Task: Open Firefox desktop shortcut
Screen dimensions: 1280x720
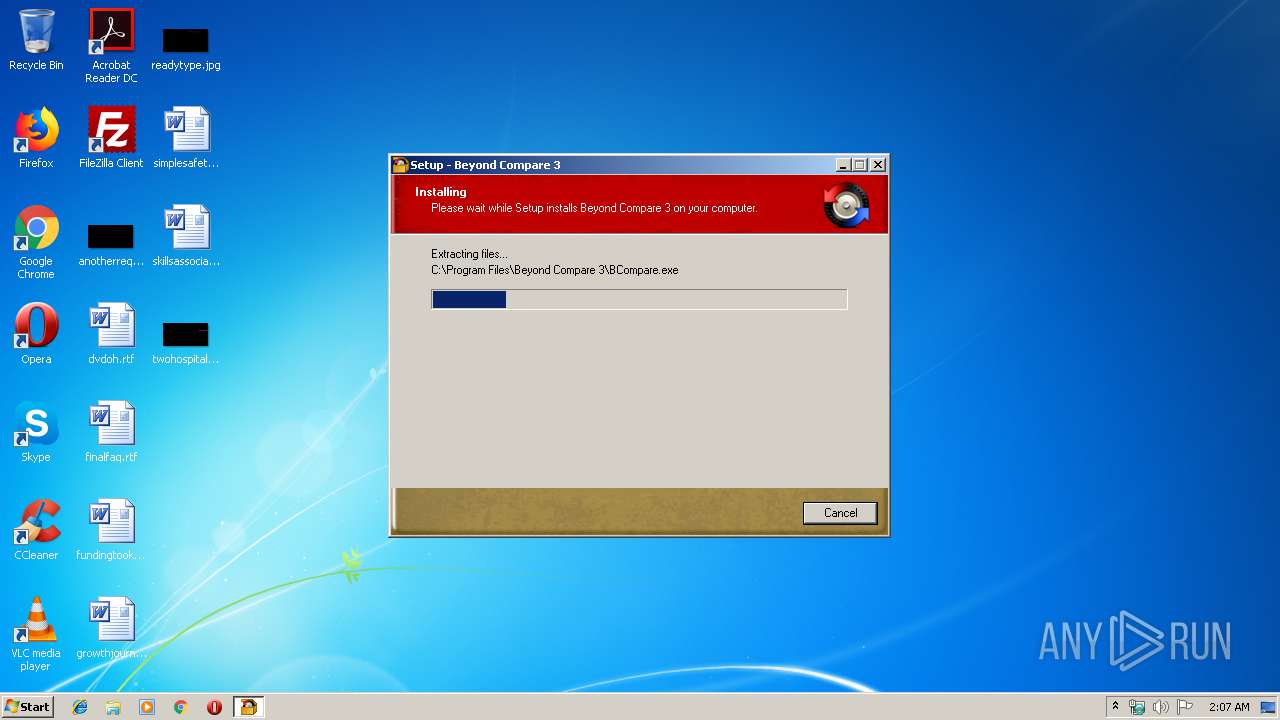Action: [x=36, y=138]
